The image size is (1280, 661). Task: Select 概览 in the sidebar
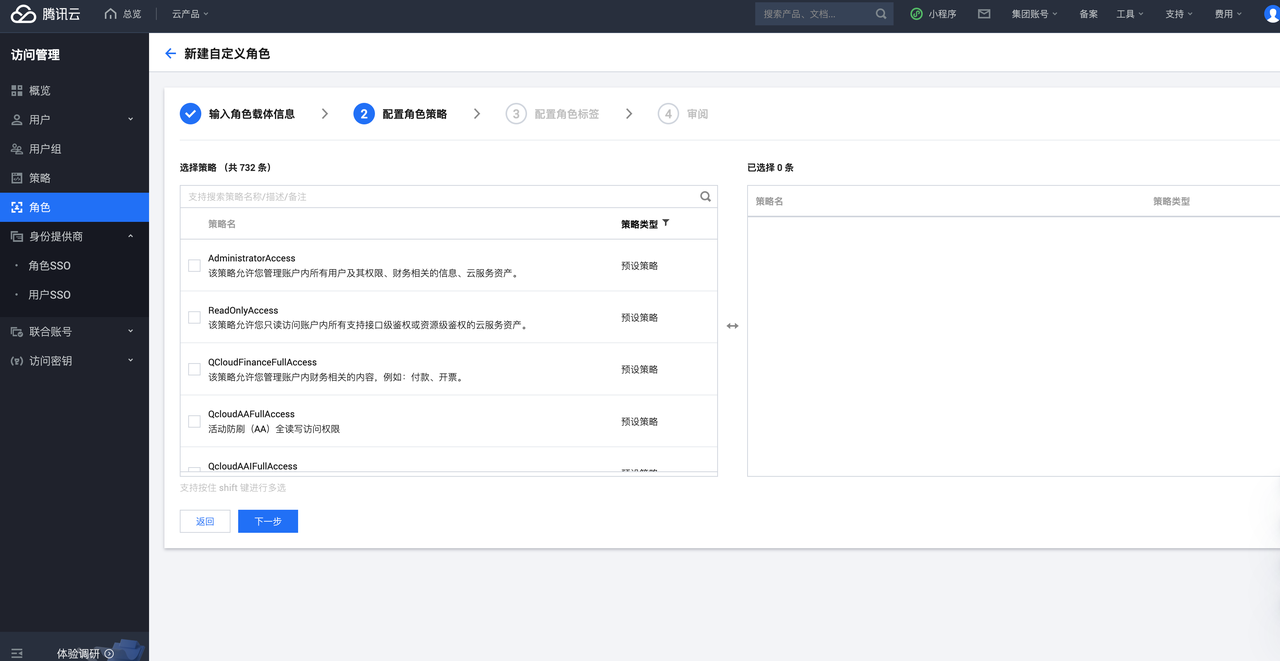(74, 90)
